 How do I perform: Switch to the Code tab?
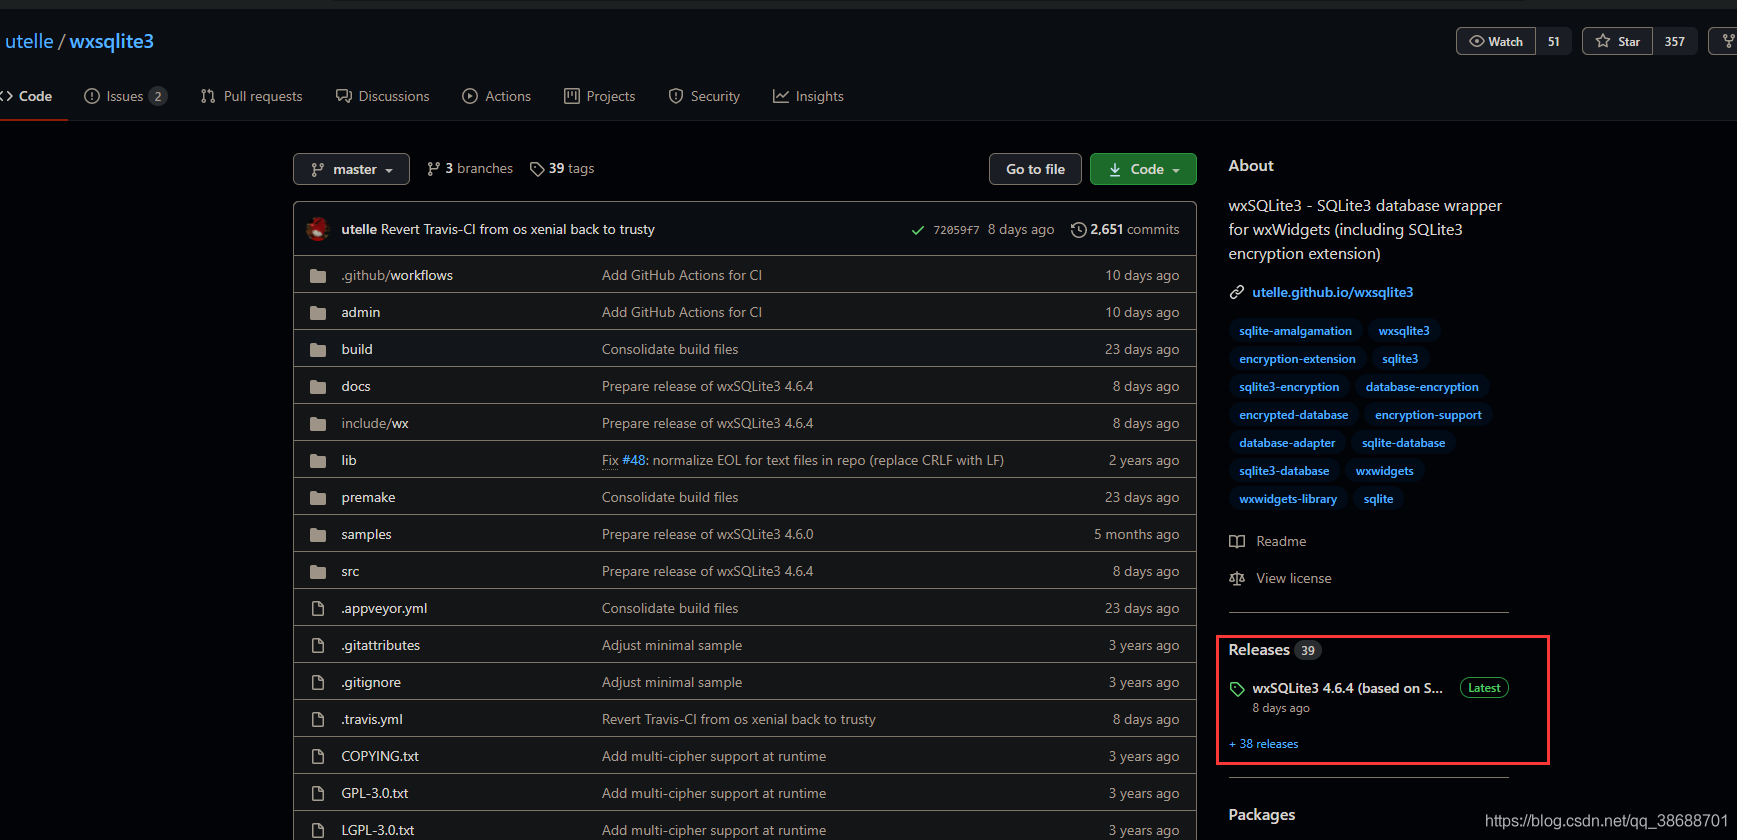click(x=26, y=96)
